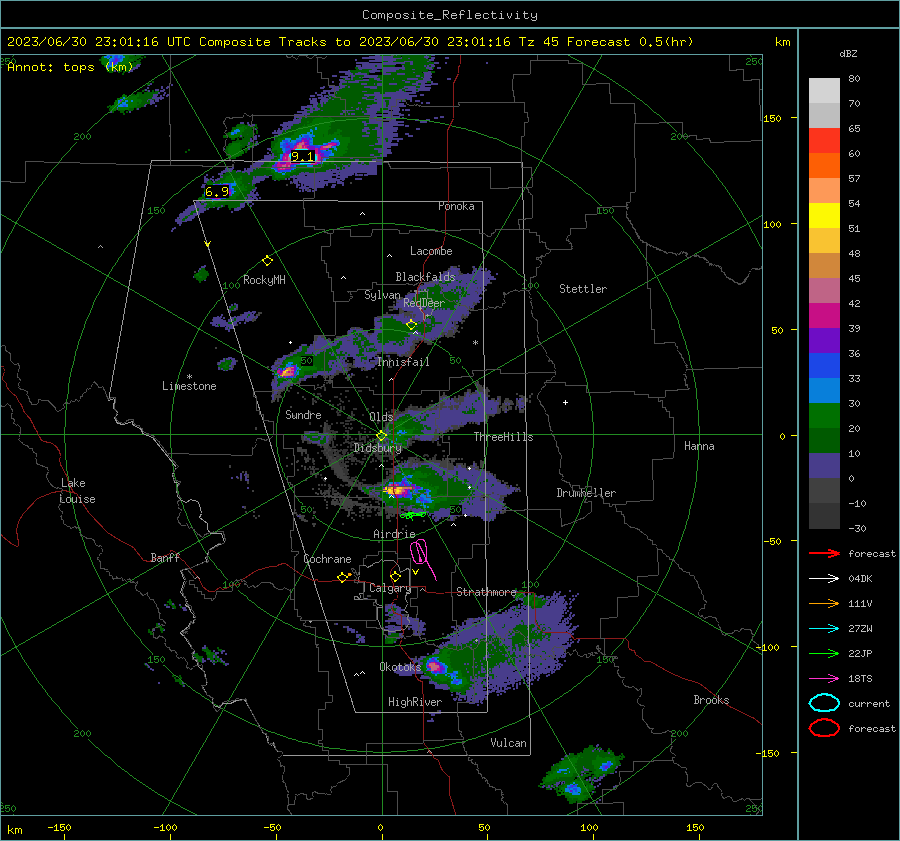This screenshot has height=841, width=900.
Task: Click the 6.9 storm top annotation
Action: click(217, 191)
